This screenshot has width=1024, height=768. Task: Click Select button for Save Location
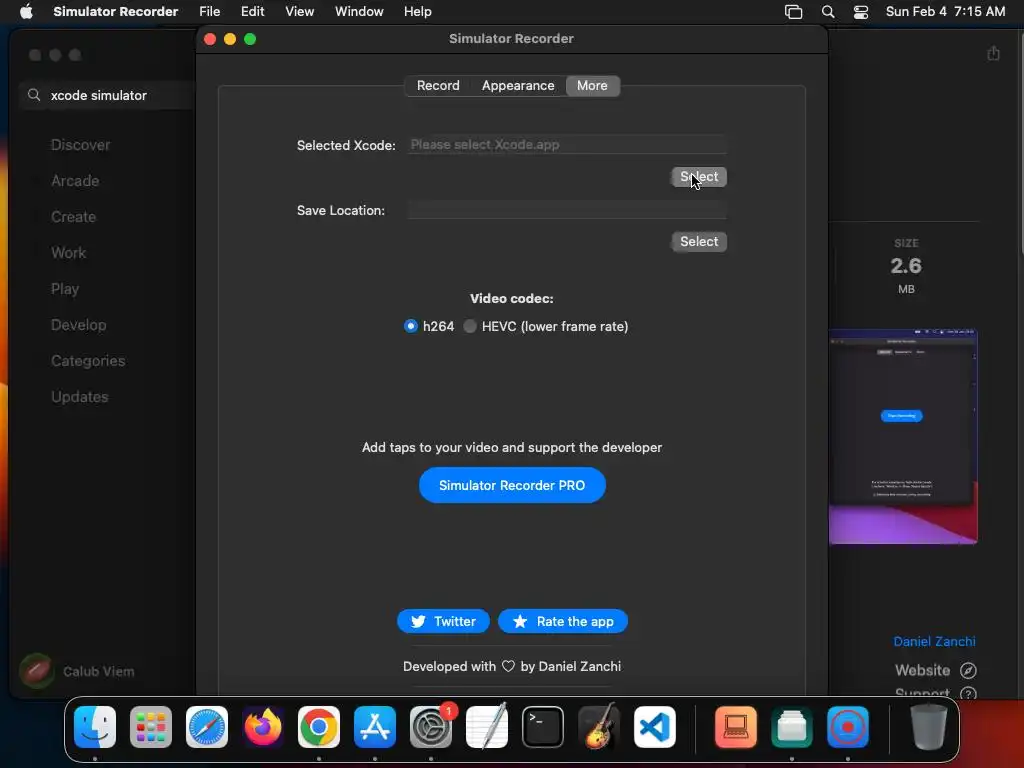(x=699, y=242)
